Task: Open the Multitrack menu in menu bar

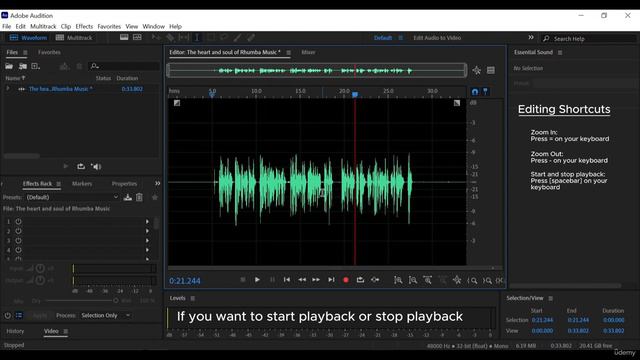Action: (43, 27)
